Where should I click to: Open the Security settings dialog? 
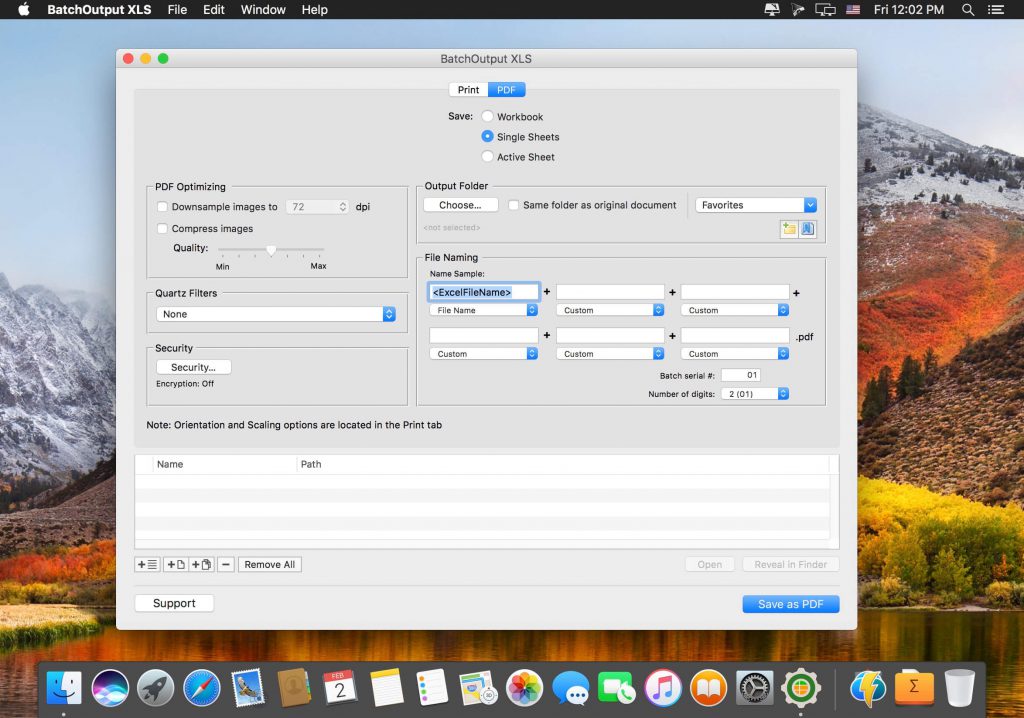(192, 367)
